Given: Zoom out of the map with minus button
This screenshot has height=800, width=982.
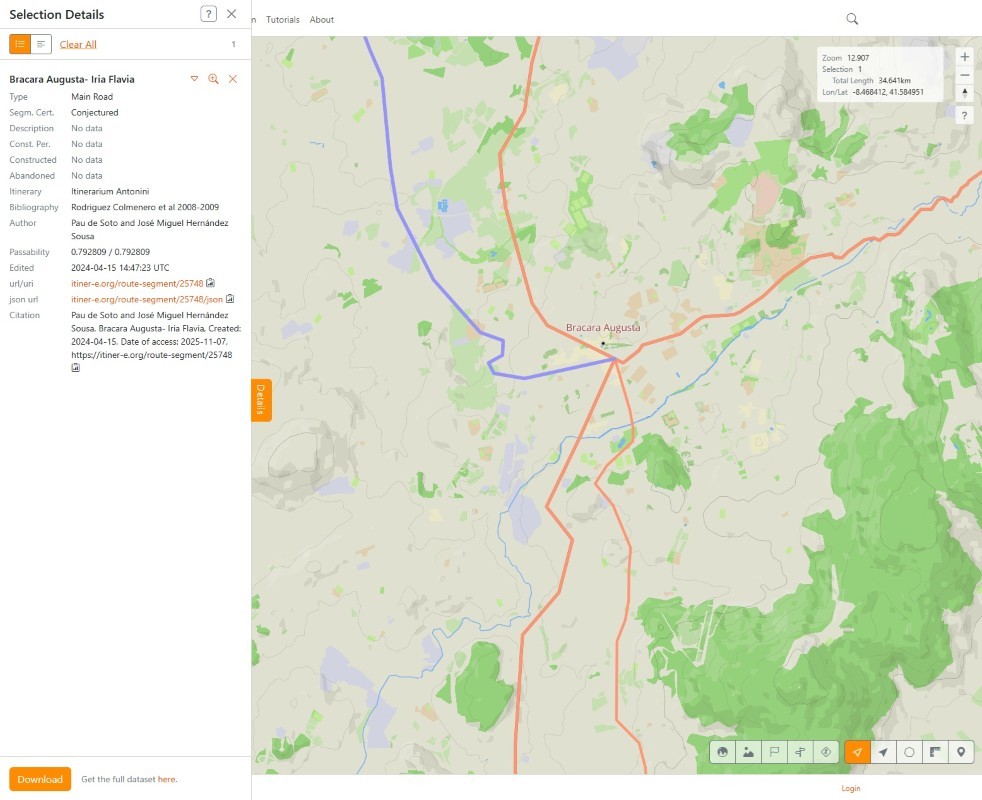Looking at the screenshot, I should 964,75.
